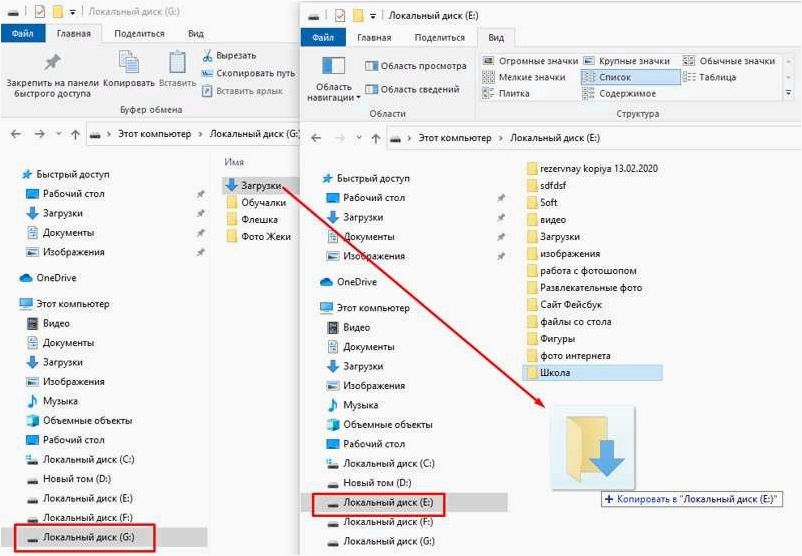Select работа с фотошопом folder
The image size is (802, 556).
(582, 271)
